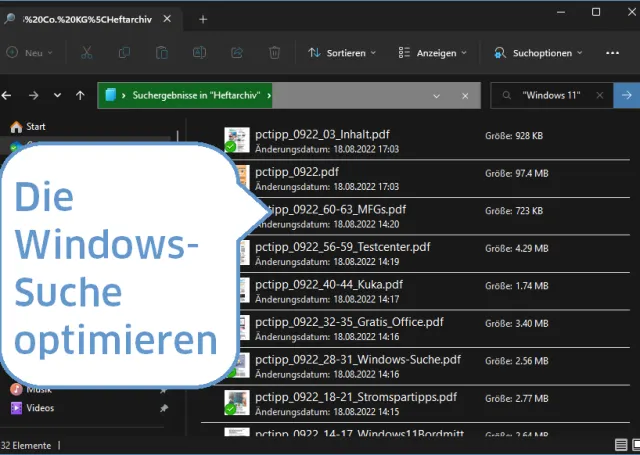
Task: Open the three-dots more options menu
Action: point(612,53)
